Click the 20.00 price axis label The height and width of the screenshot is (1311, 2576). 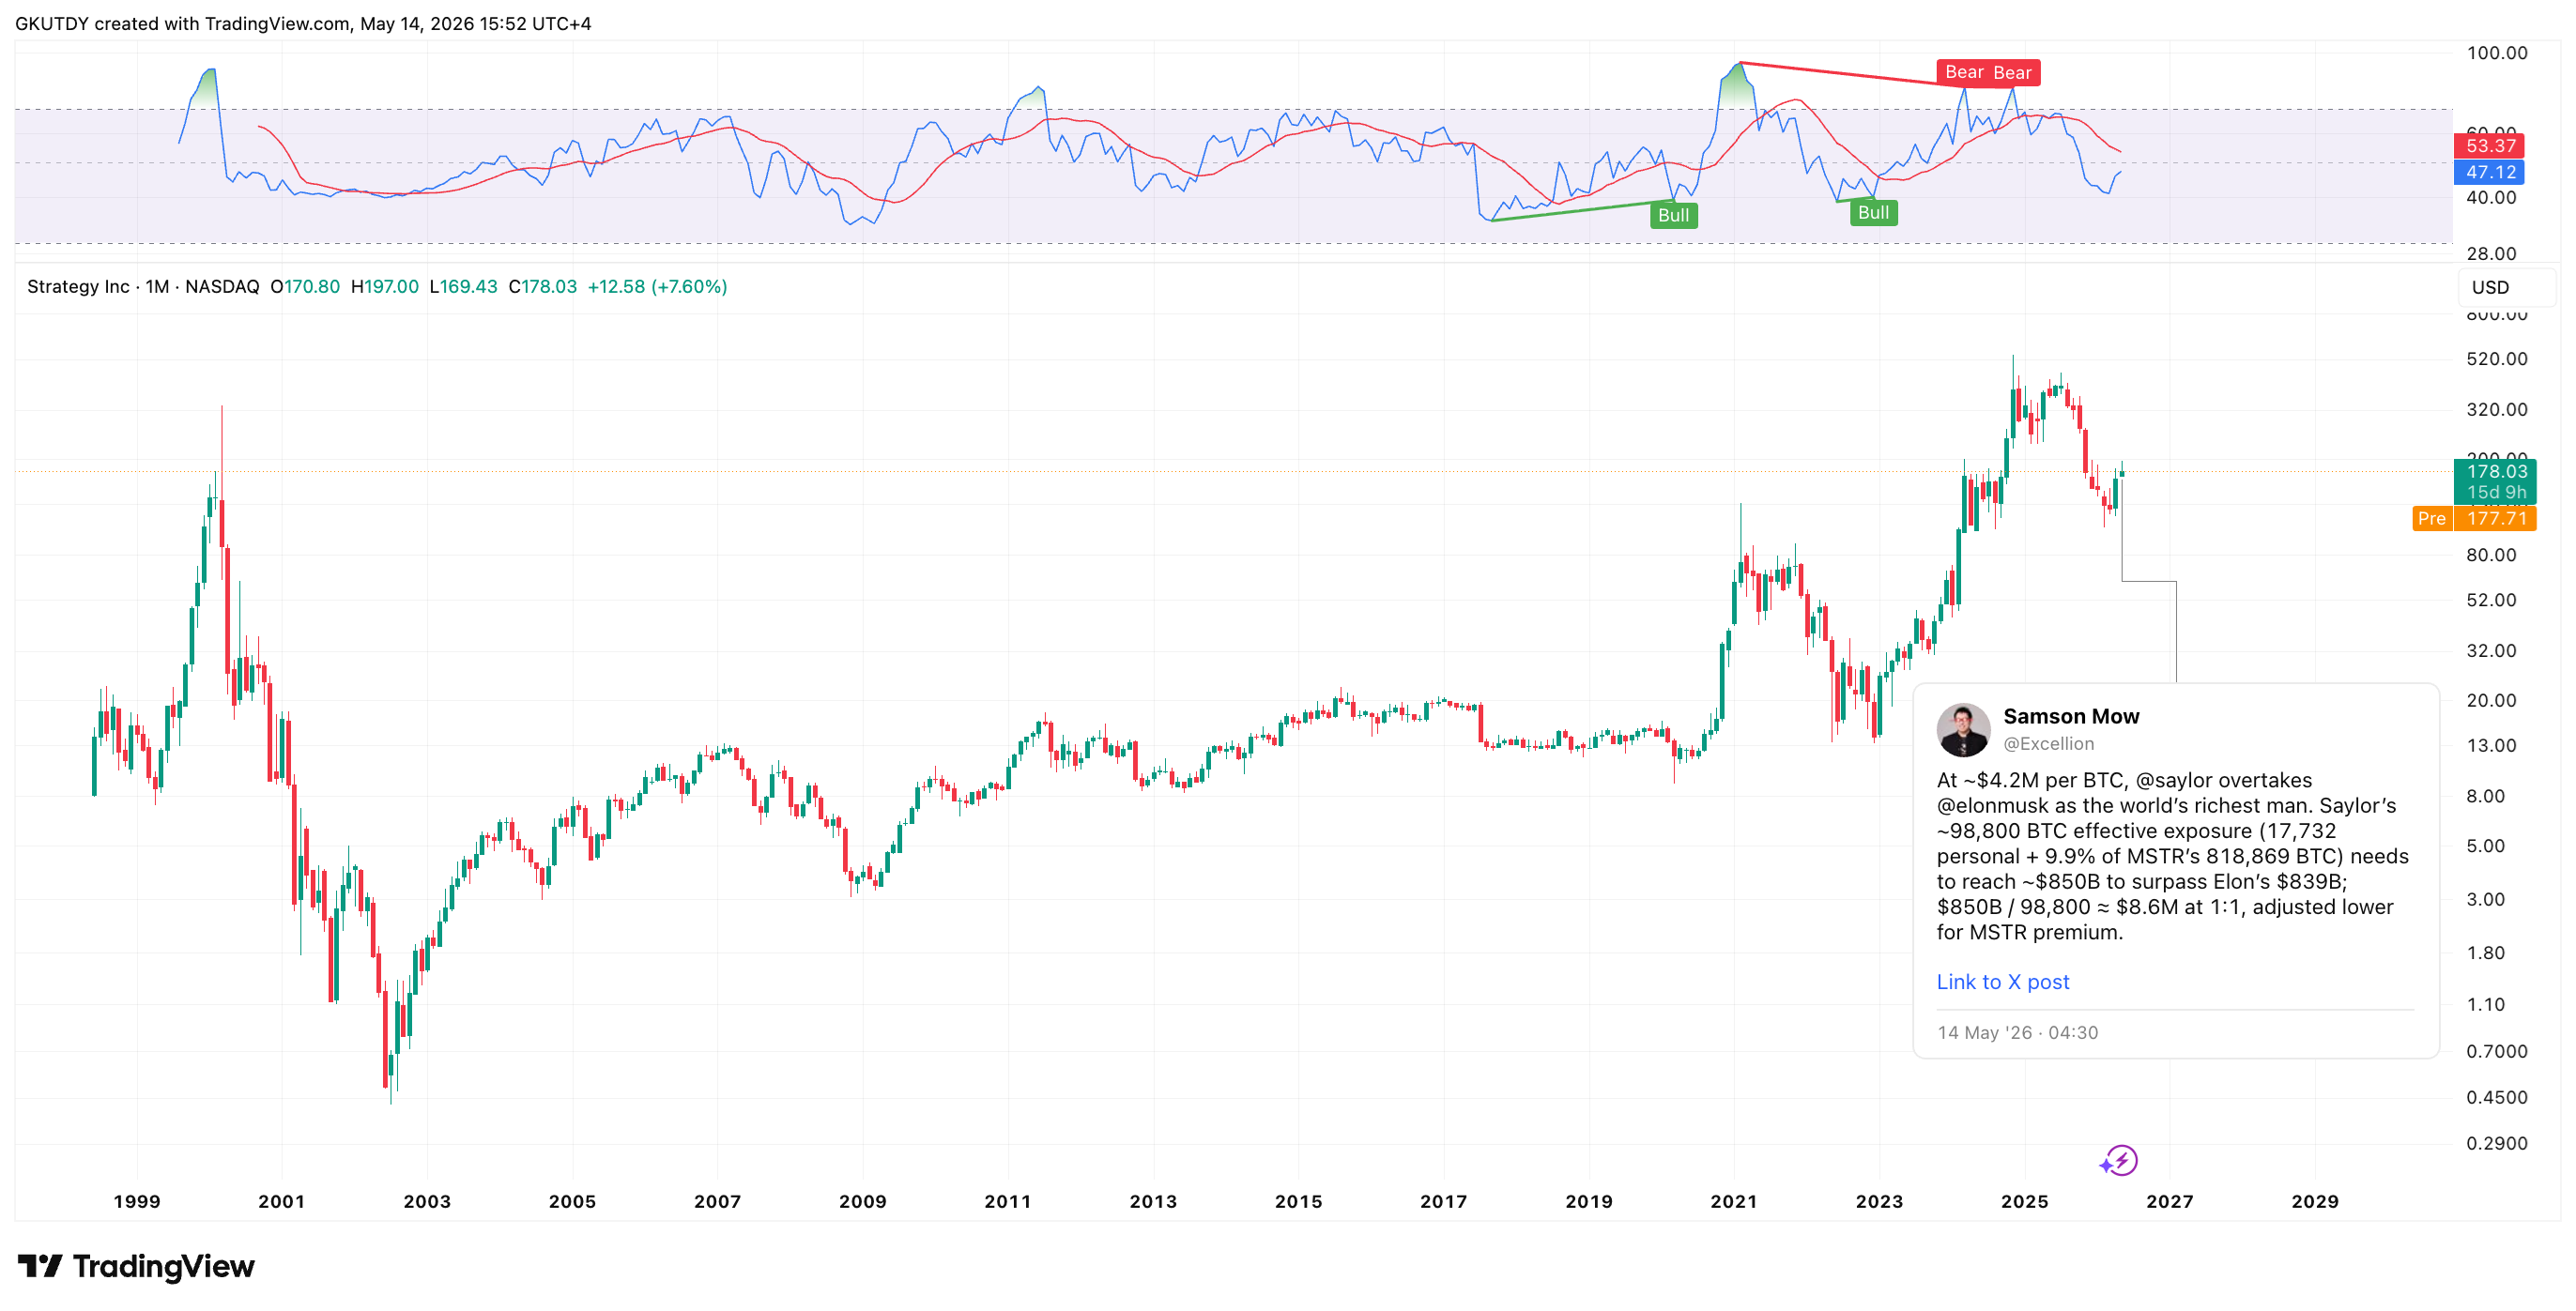[2491, 700]
